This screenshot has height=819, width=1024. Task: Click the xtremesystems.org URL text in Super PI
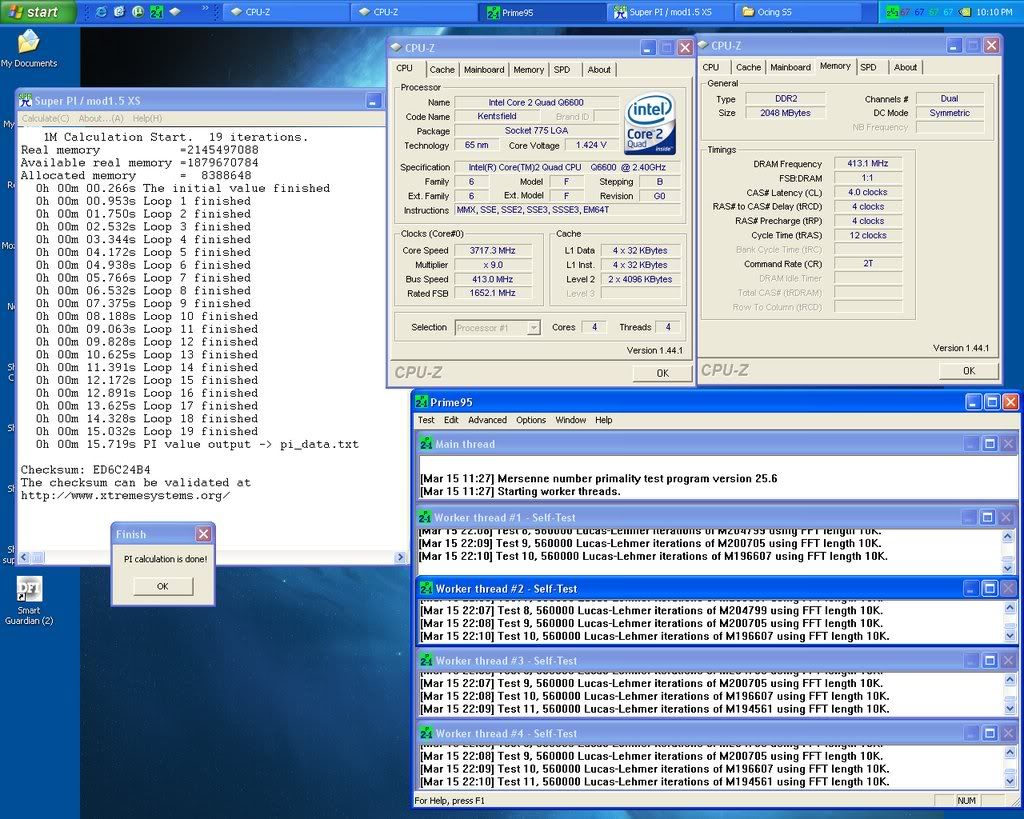[x=125, y=495]
